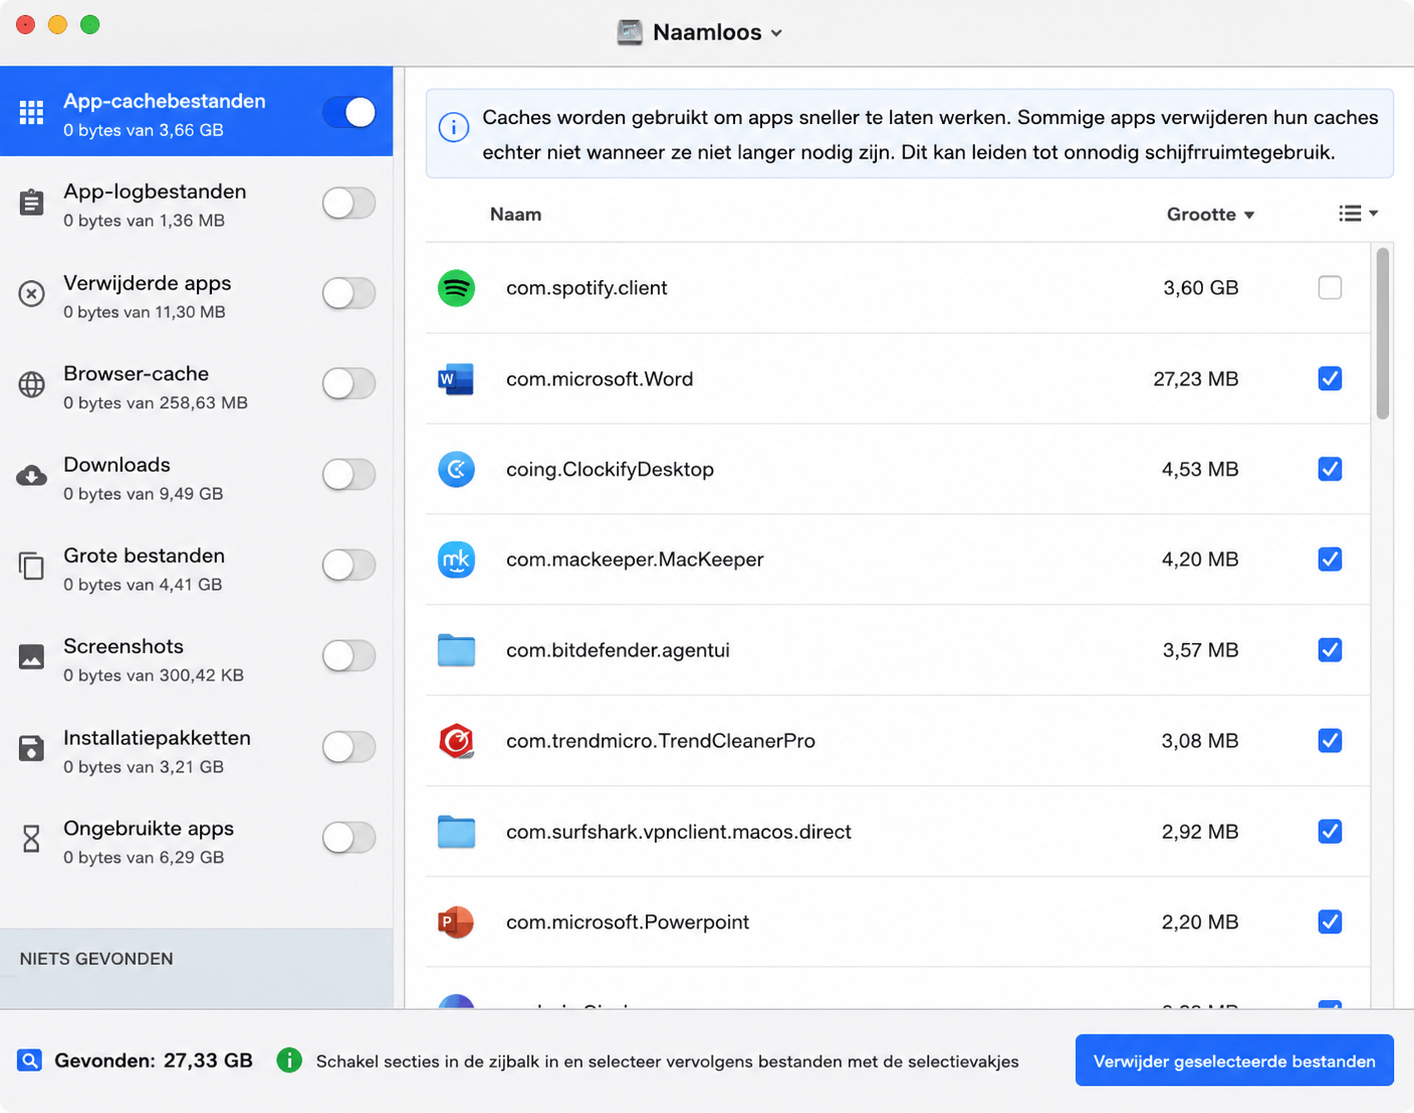Click the Gevonden: 27,33 GB status text

point(154,1061)
